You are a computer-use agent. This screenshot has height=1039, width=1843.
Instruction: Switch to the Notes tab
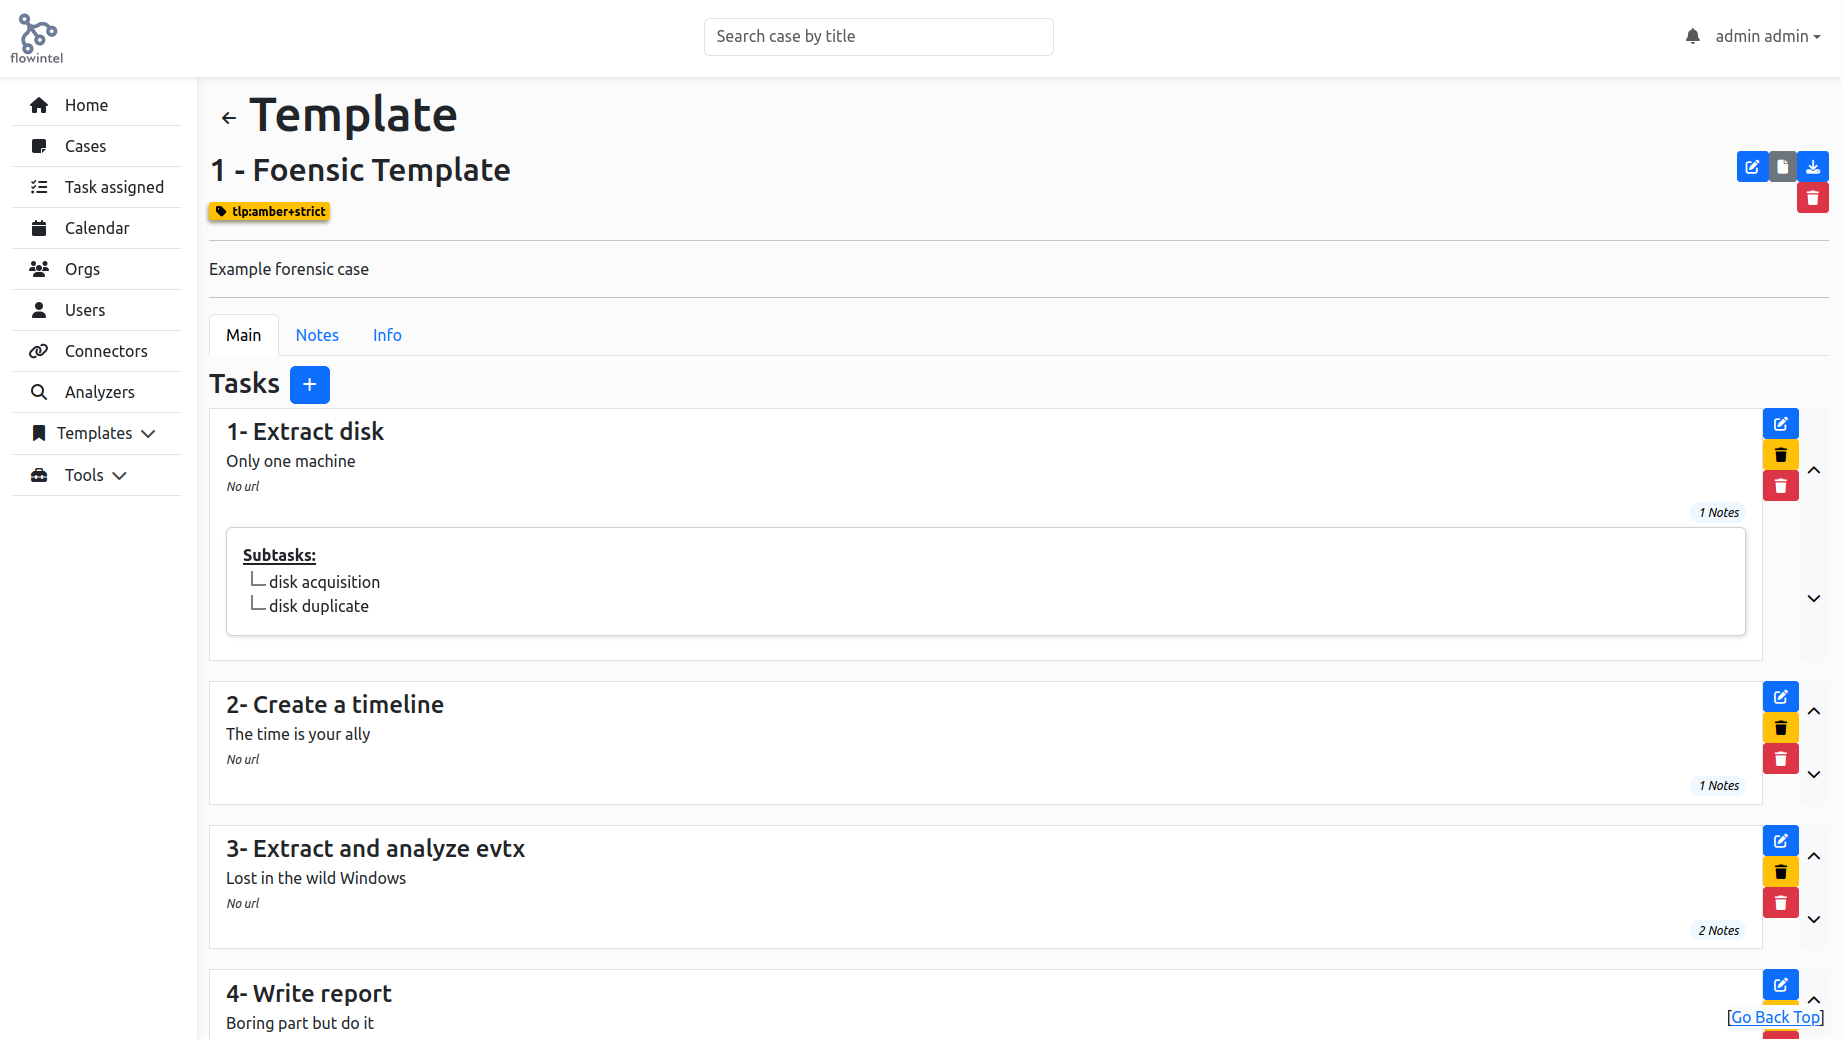pos(317,335)
